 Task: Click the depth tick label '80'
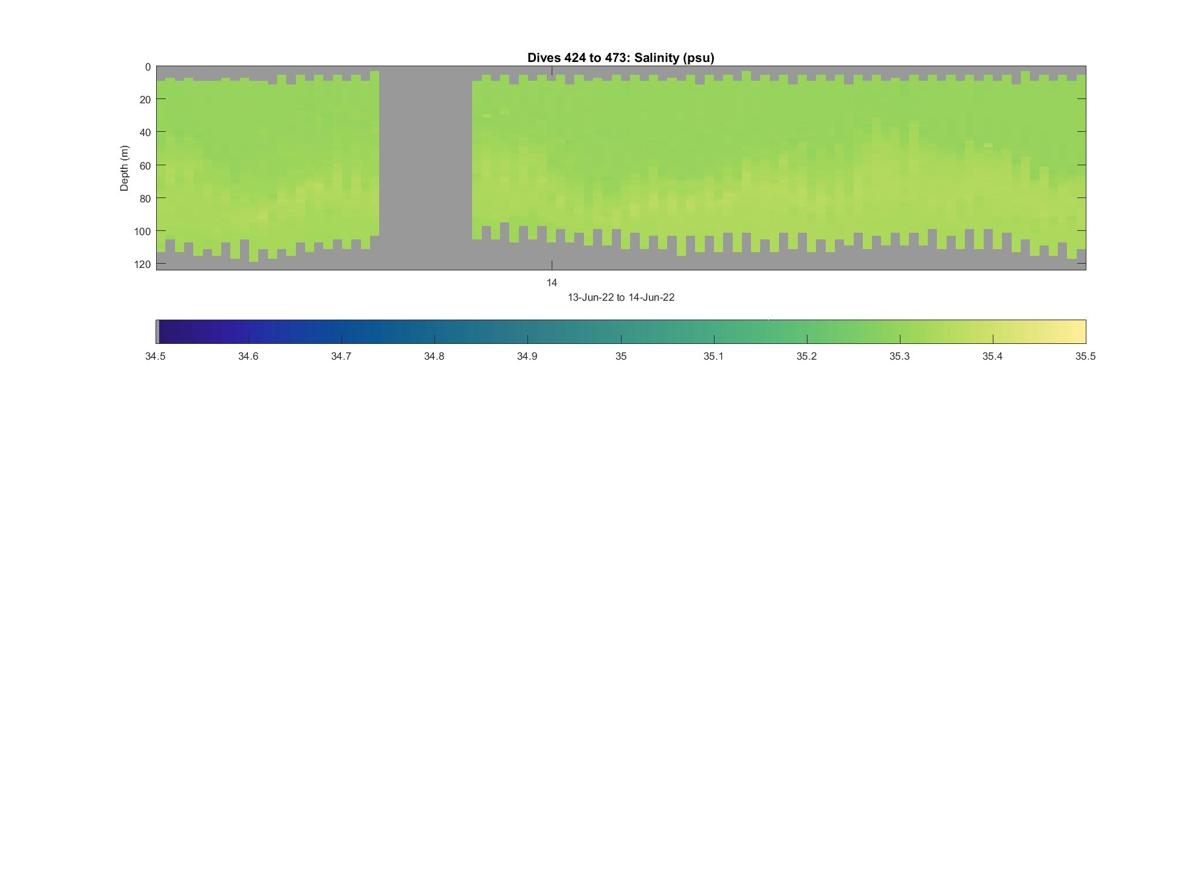[x=144, y=198]
